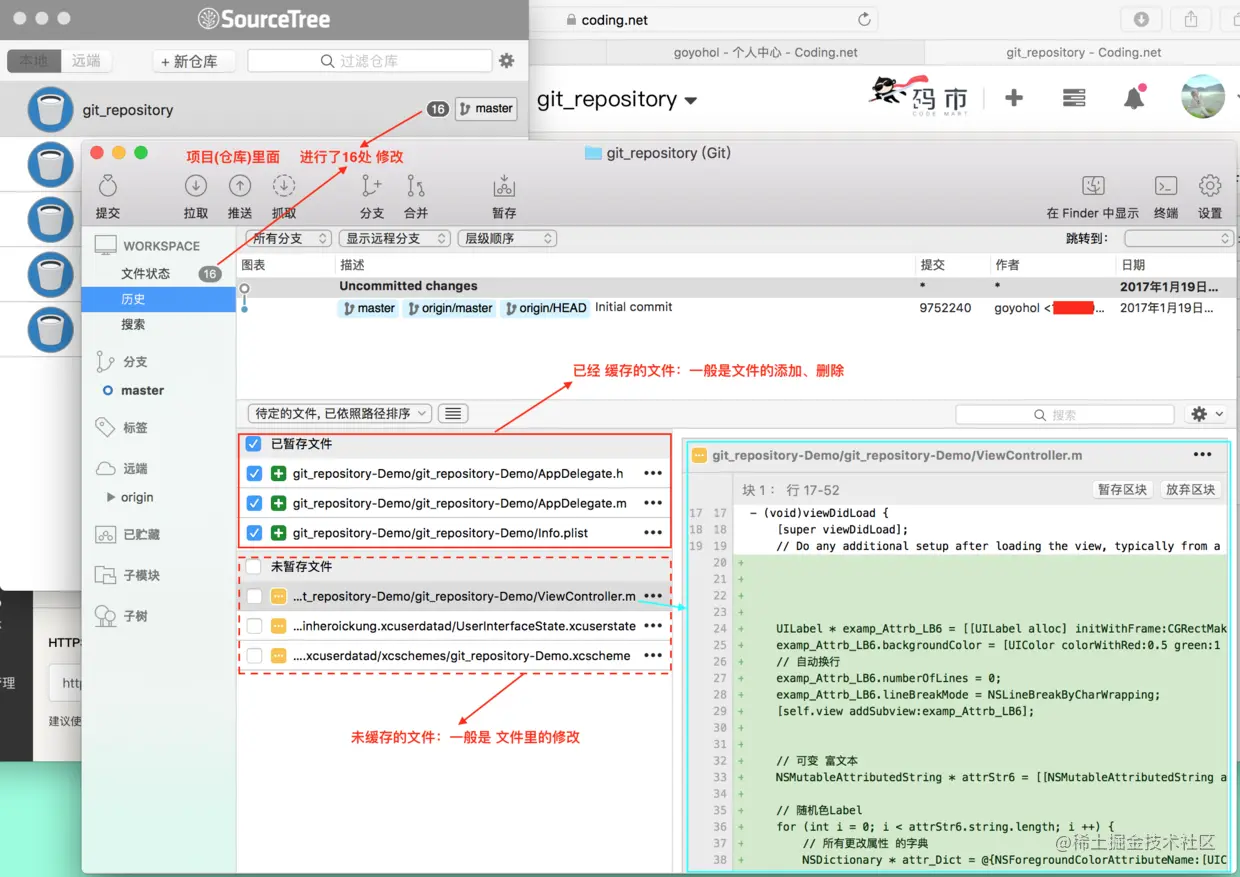
Task: Switch to the 远端 tab in SourceTree browser
Action: point(86,61)
